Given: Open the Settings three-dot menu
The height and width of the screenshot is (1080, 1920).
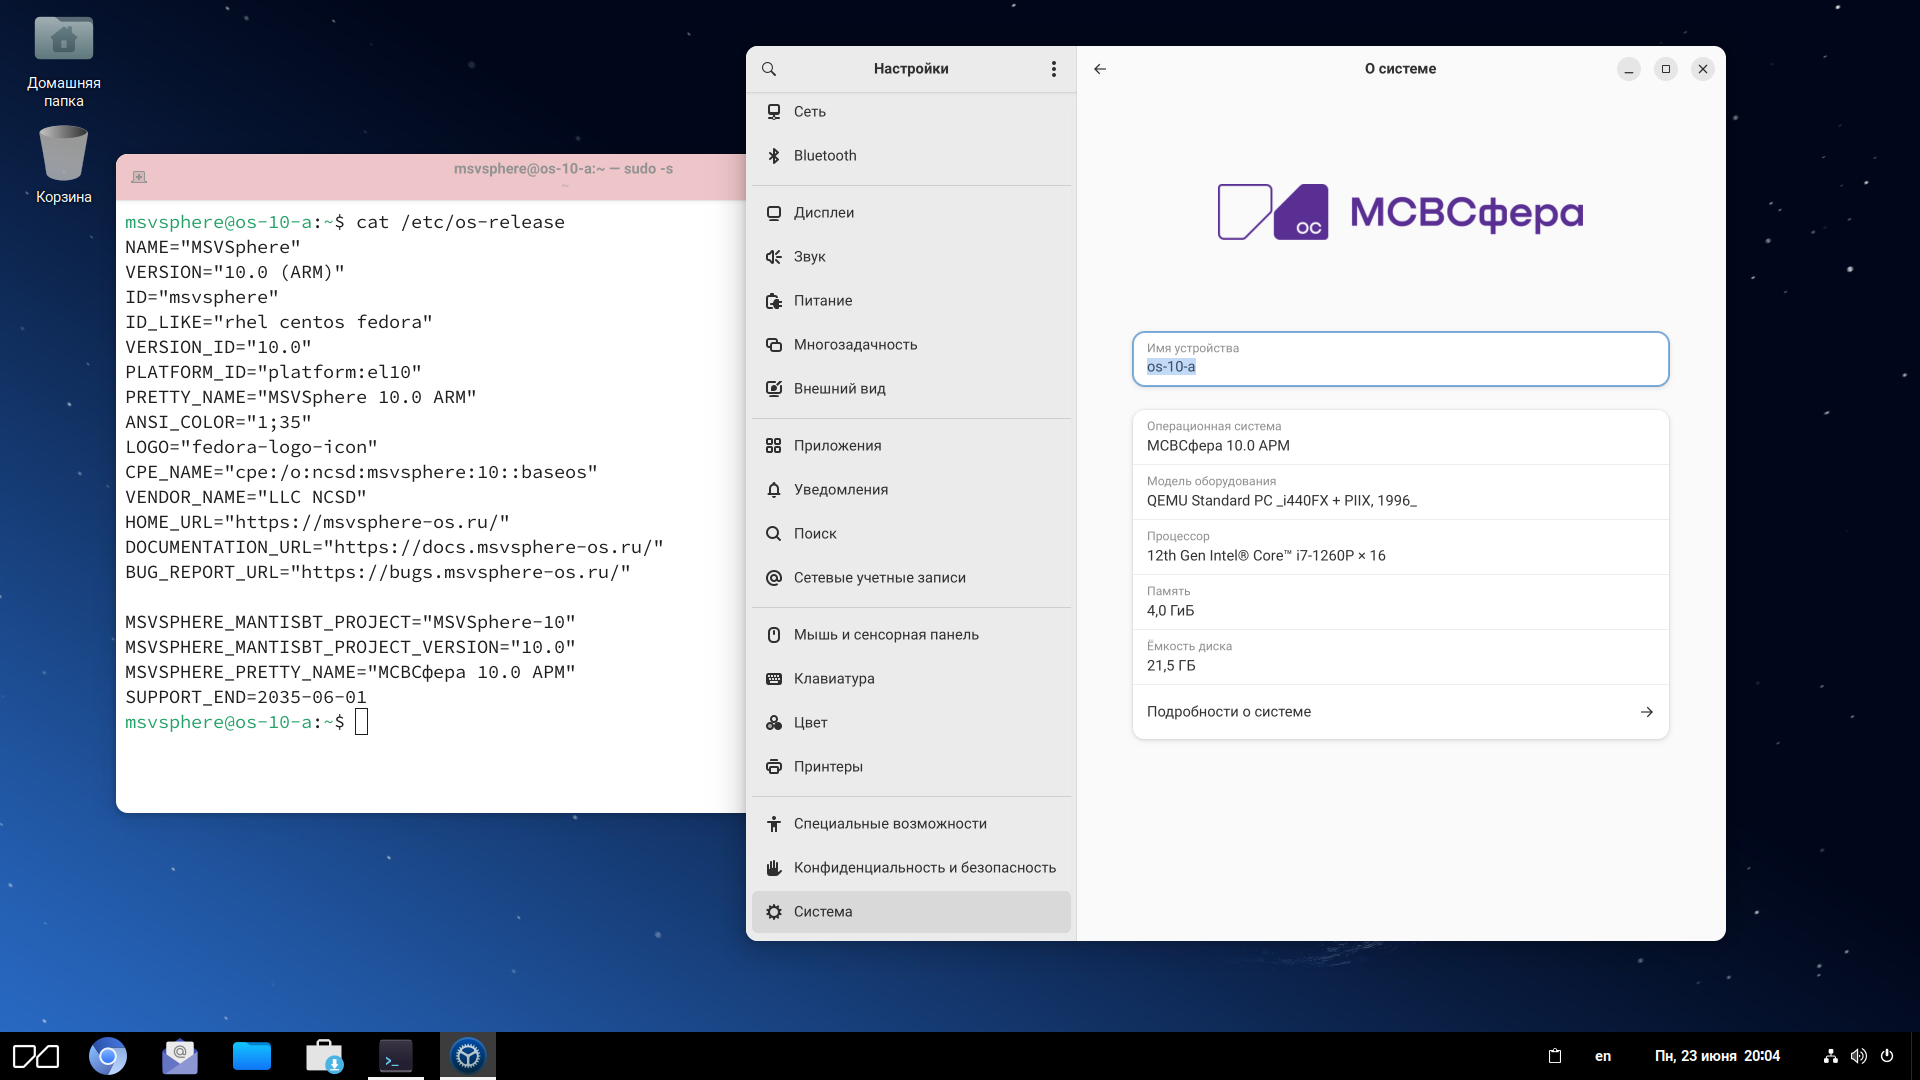Looking at the screenshot, I should click(1053, 69).
